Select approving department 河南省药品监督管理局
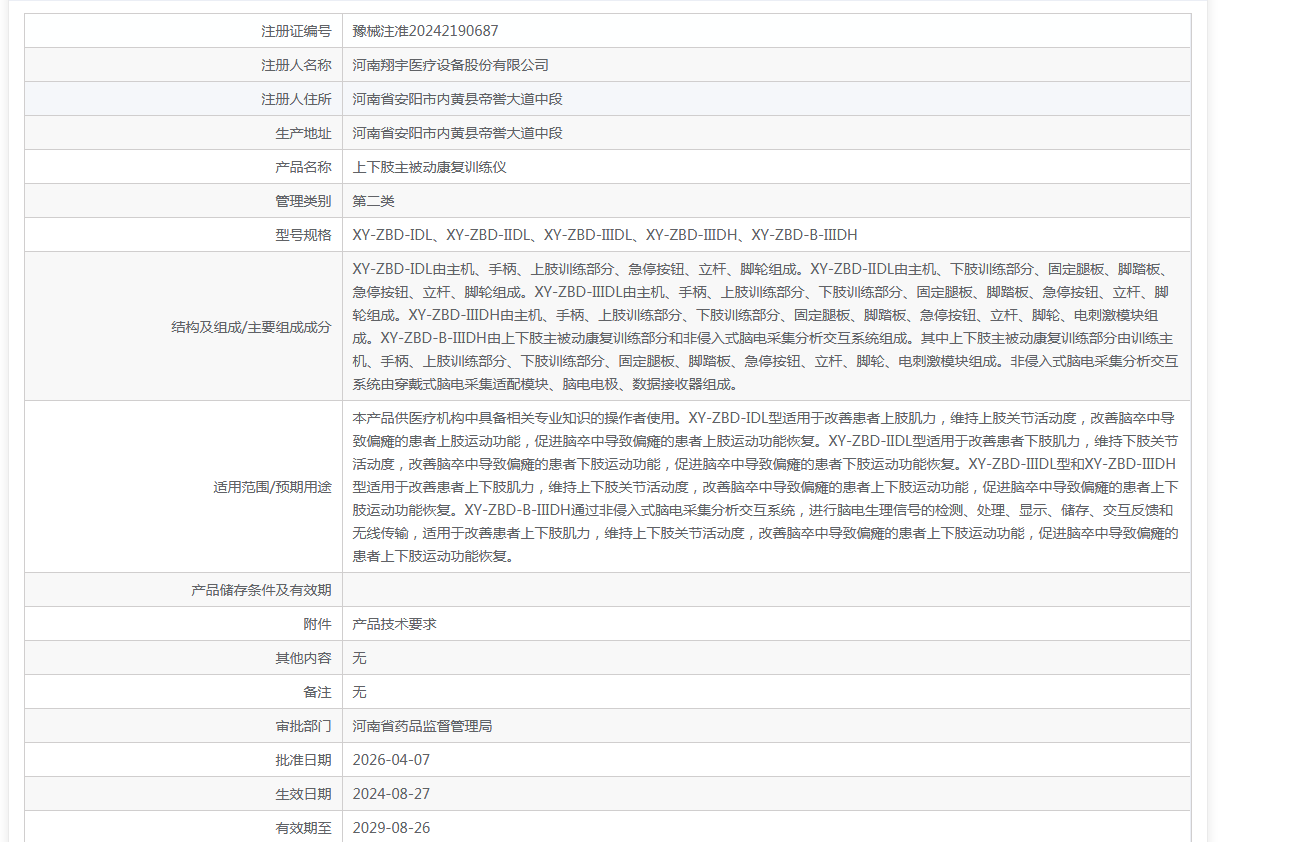The width and height of the screenshot is (1300, 842). point(423,726)
